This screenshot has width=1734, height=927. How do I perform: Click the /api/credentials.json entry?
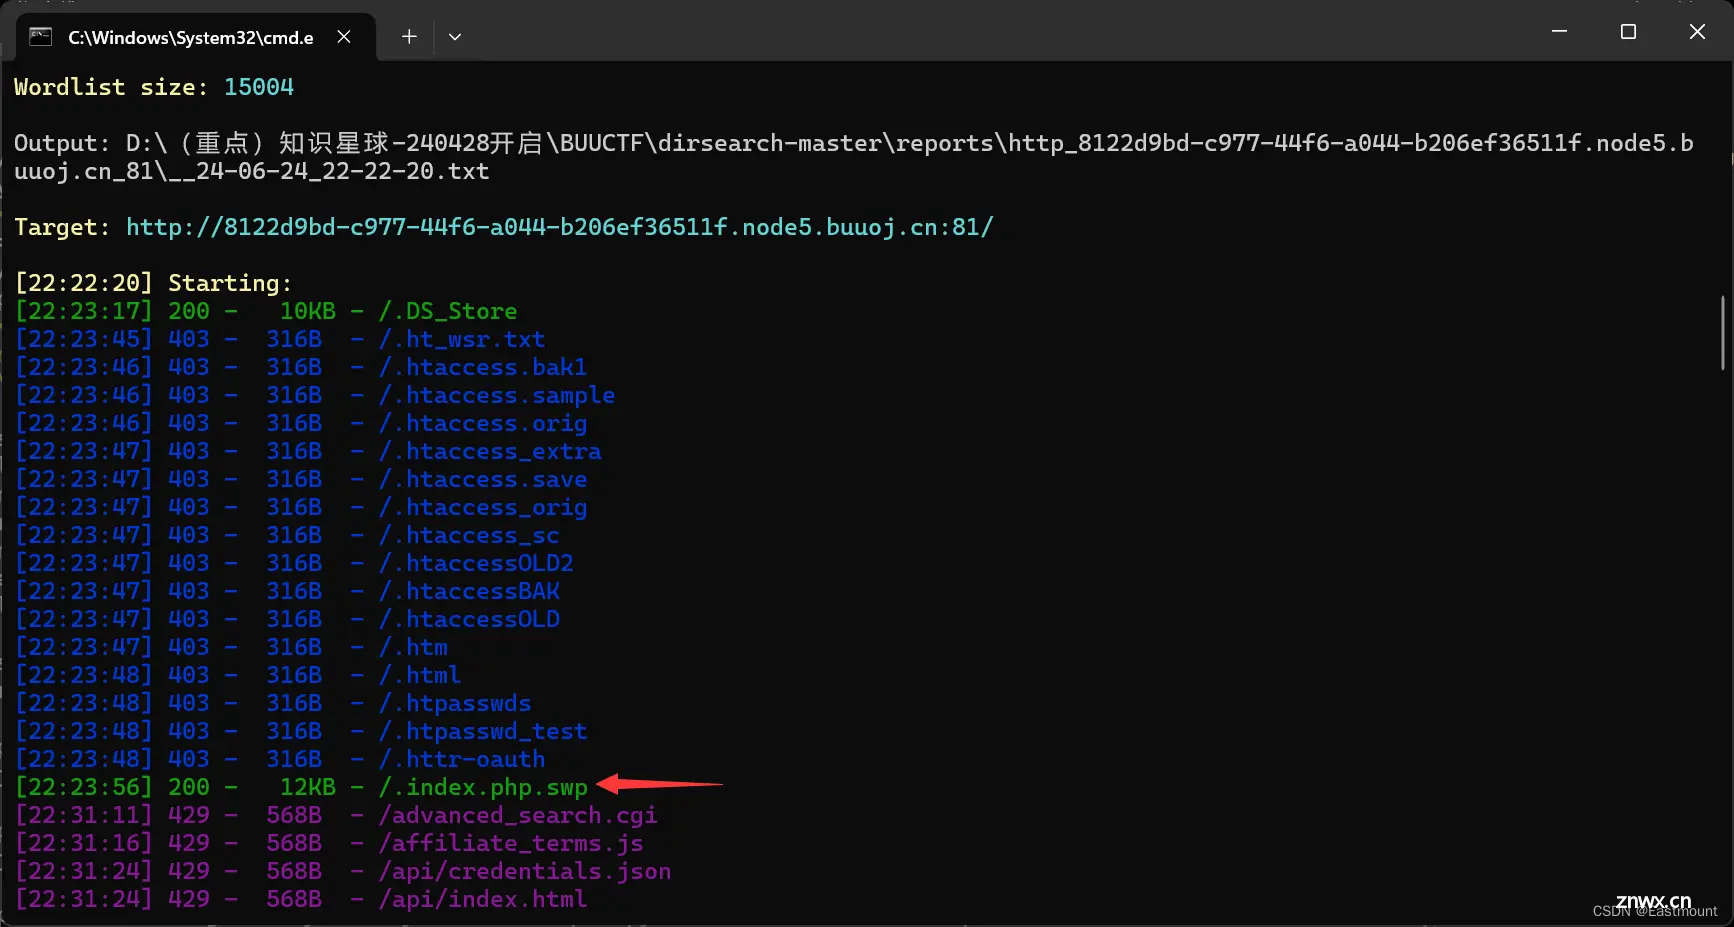tap(525, 871)
